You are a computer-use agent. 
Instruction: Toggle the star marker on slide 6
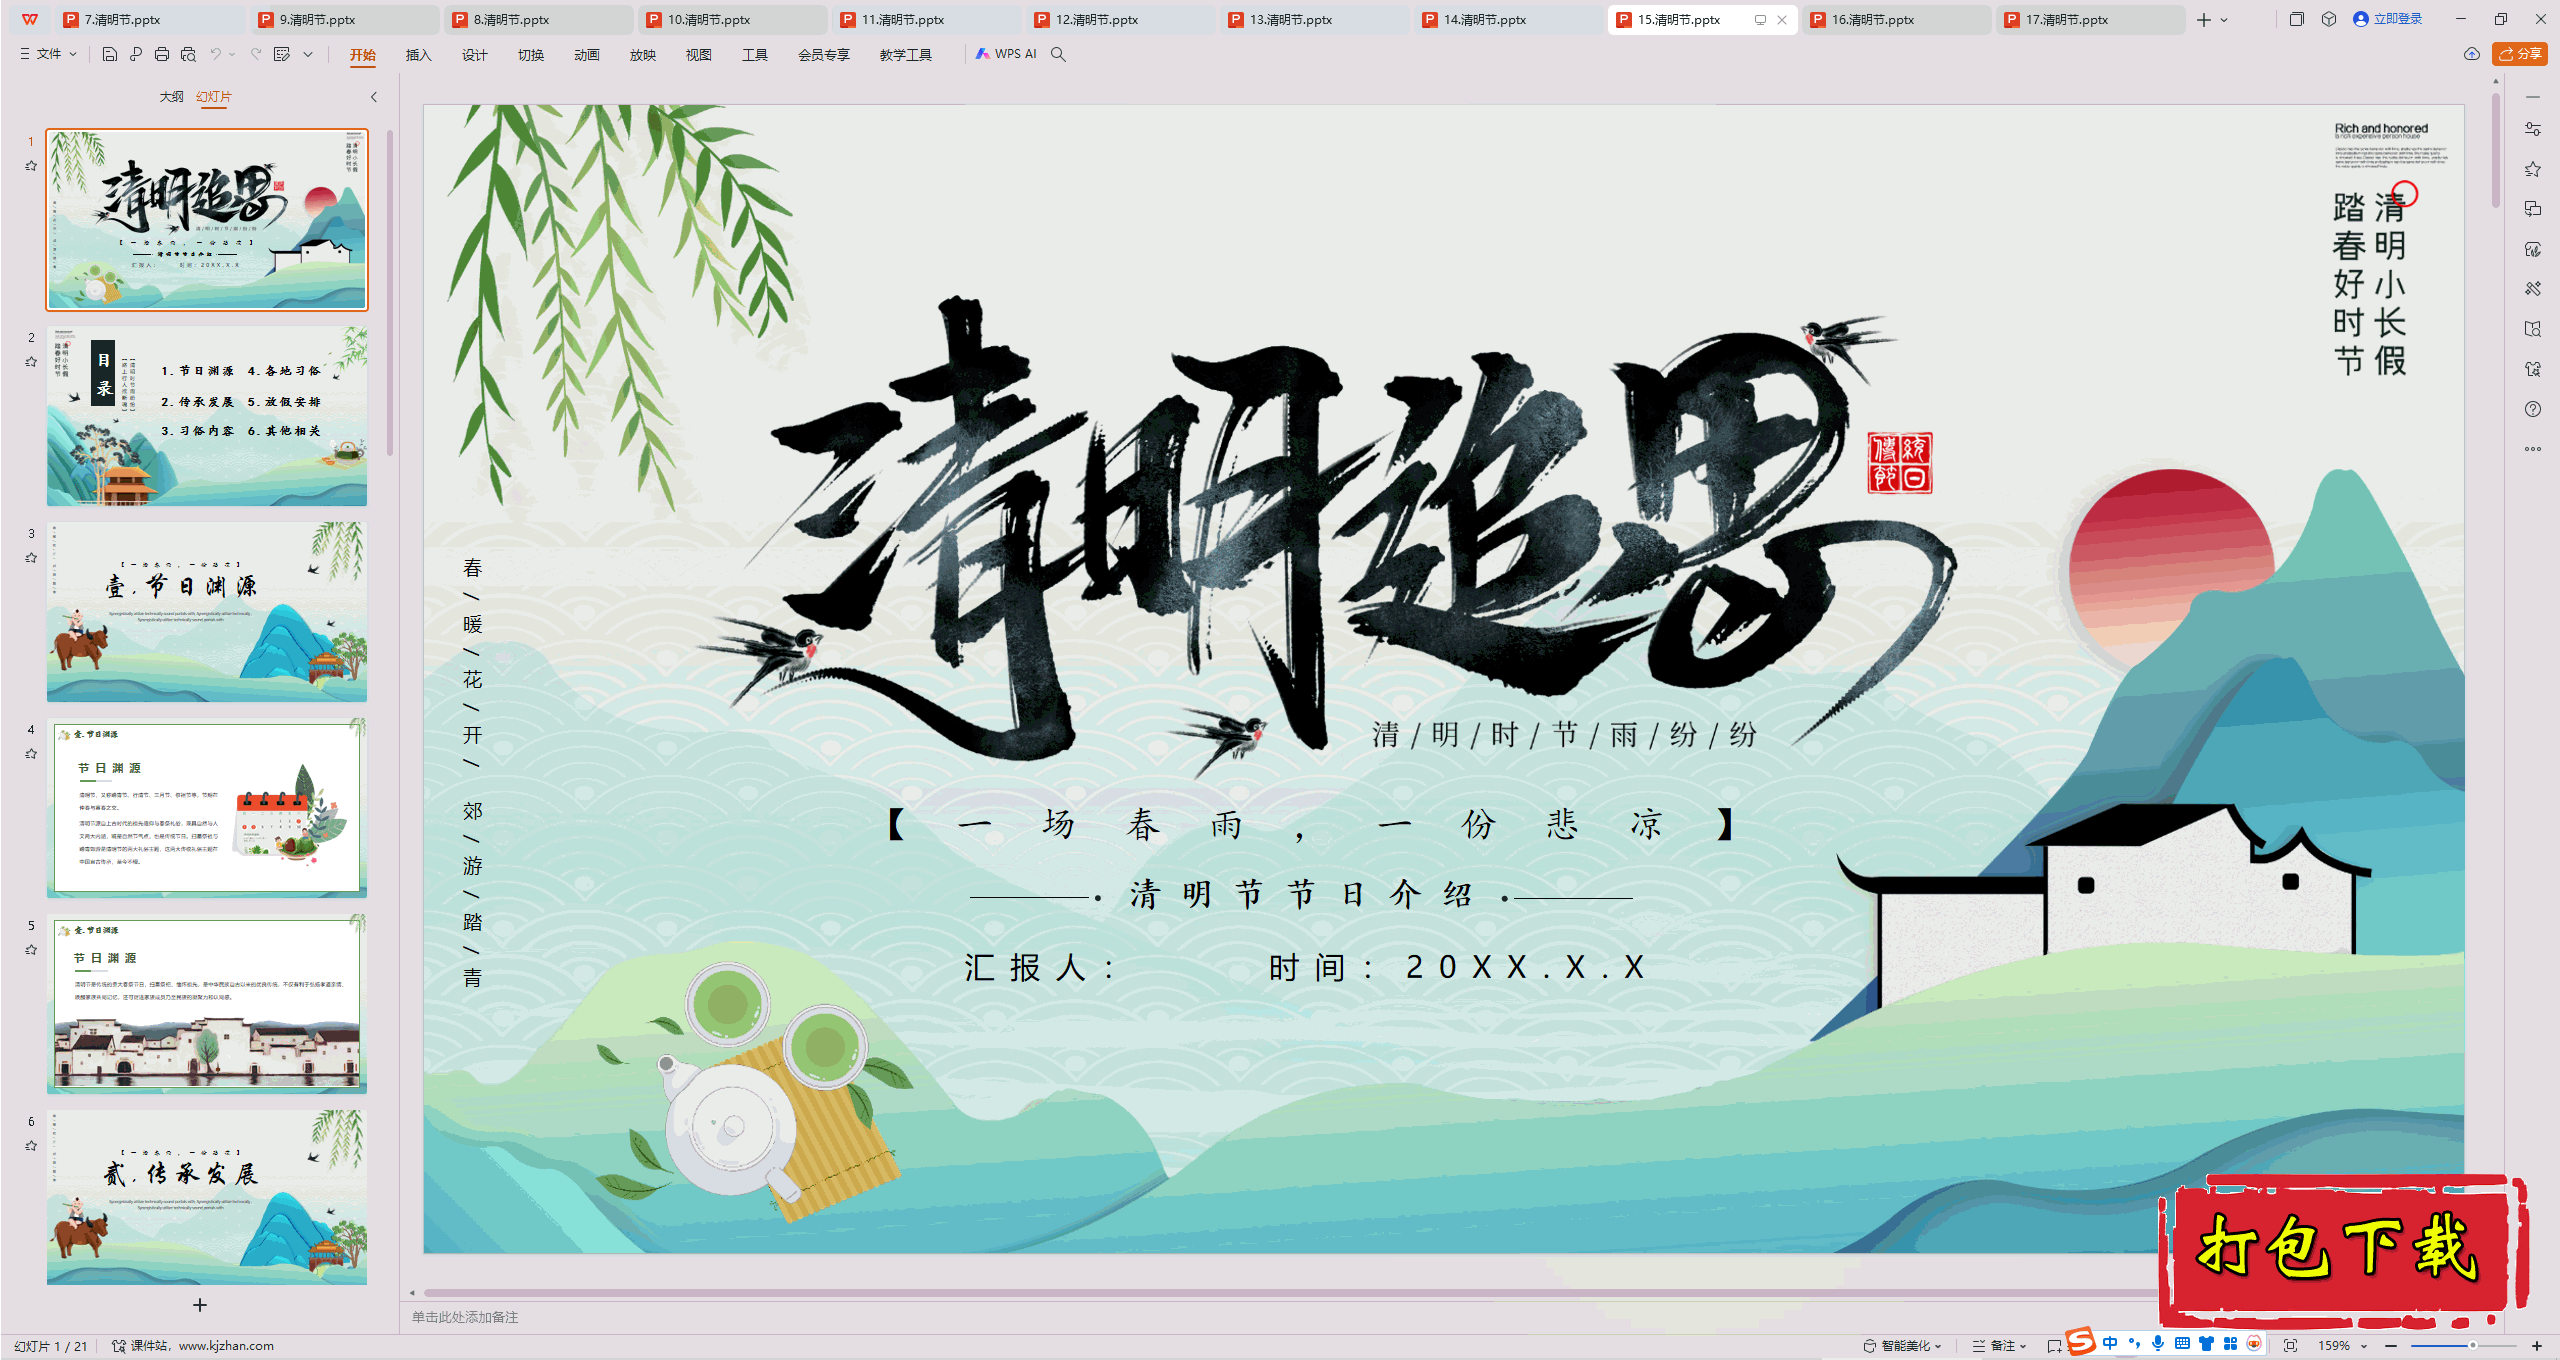click(x=31, y=1146)
